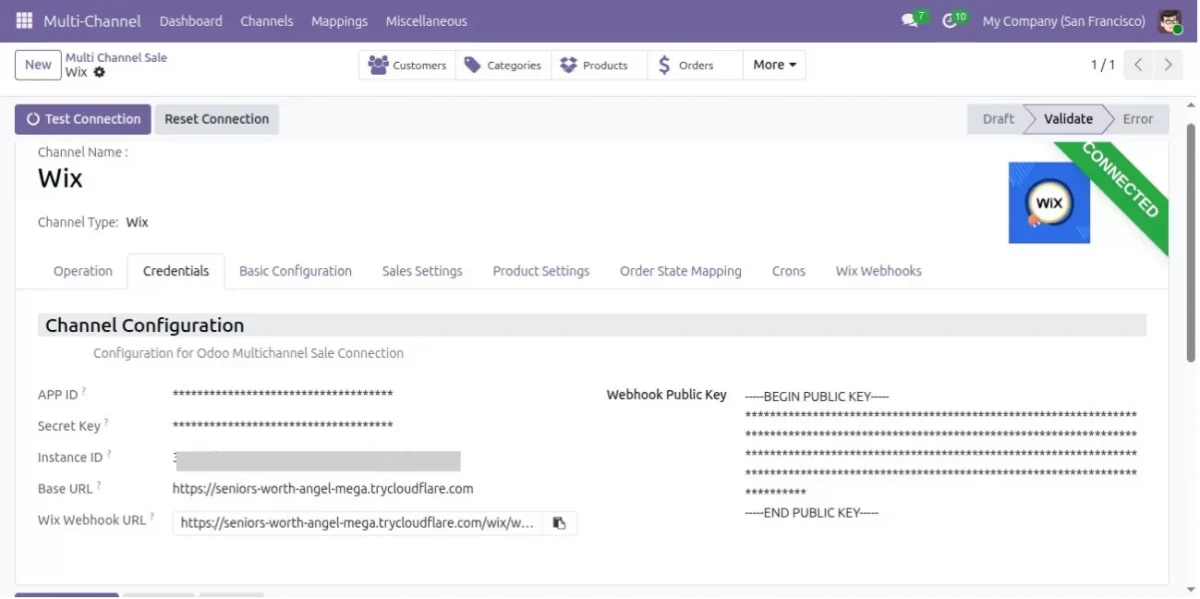Click Test Connection button
This screenshot has height=599, width=1200.
click(83, 119)
